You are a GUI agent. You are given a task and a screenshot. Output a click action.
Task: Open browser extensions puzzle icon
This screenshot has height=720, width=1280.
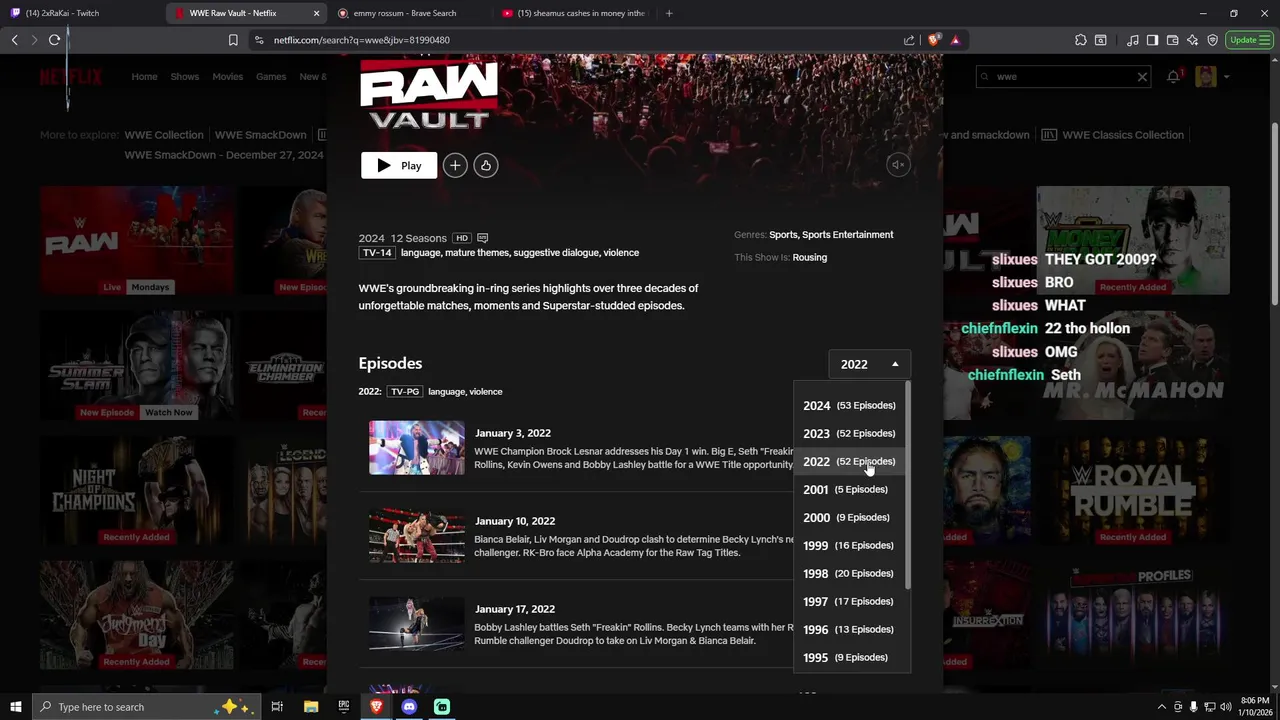[x=1081, y=40]
